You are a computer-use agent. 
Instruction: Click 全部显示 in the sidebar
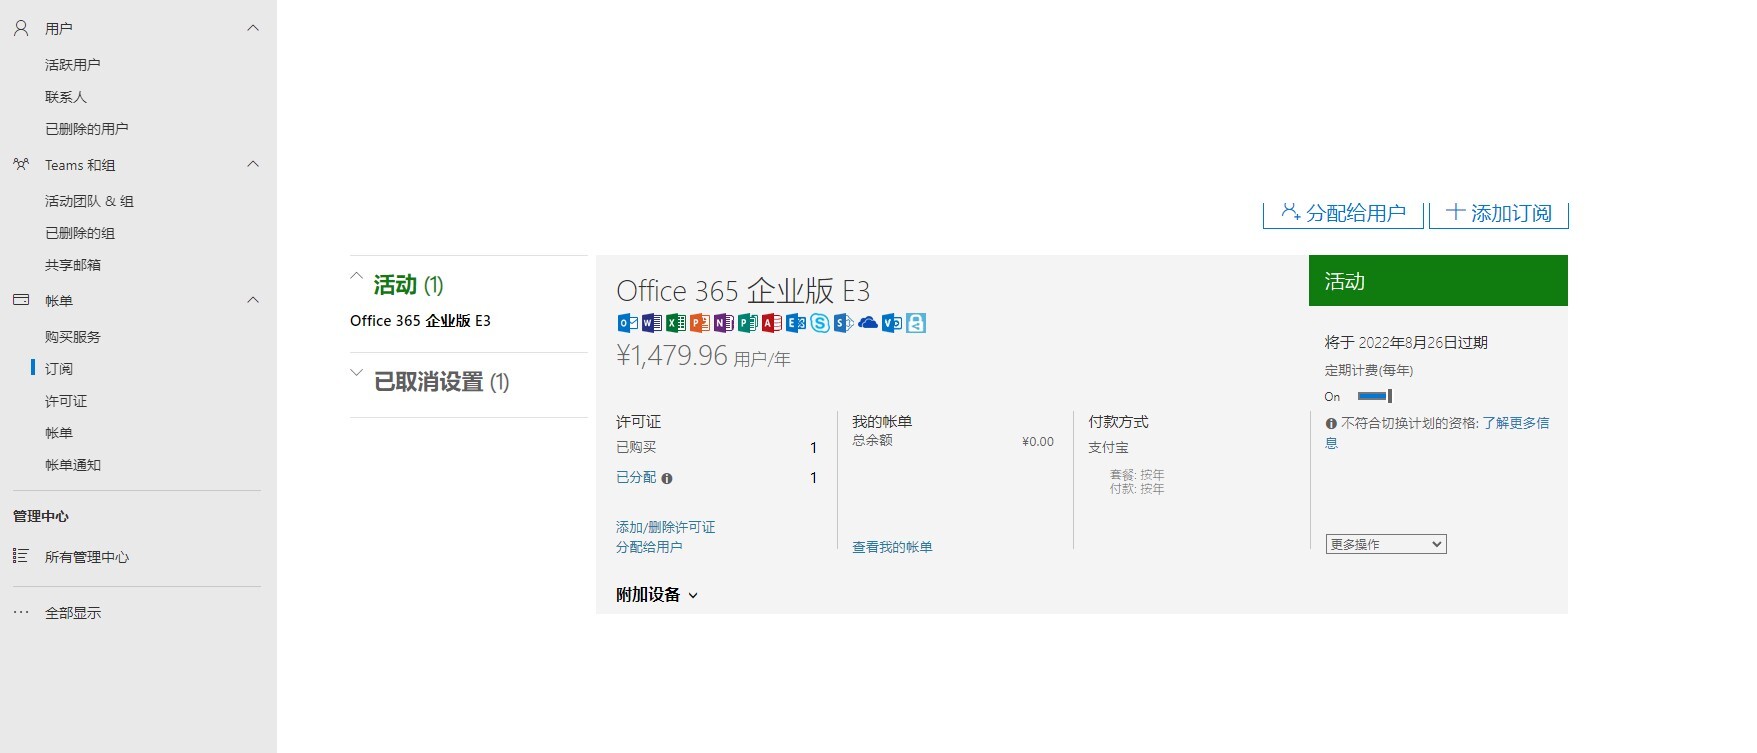coord(73,613)
